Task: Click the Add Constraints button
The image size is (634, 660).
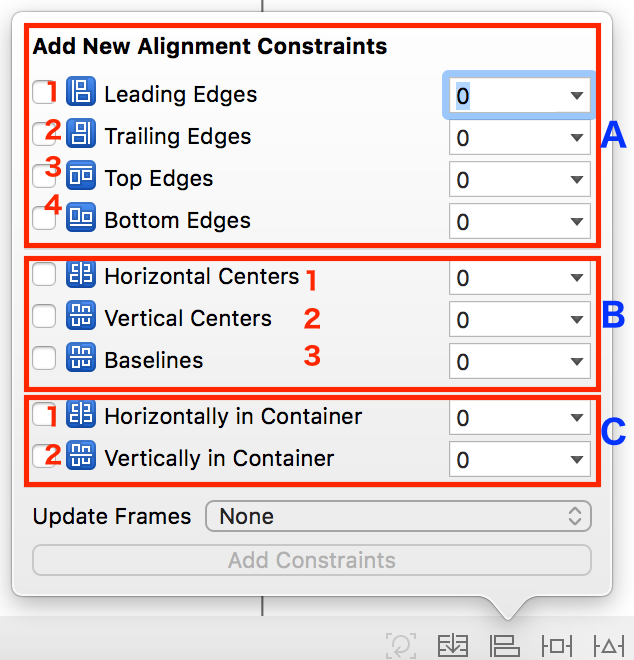Action: [312, 560]
